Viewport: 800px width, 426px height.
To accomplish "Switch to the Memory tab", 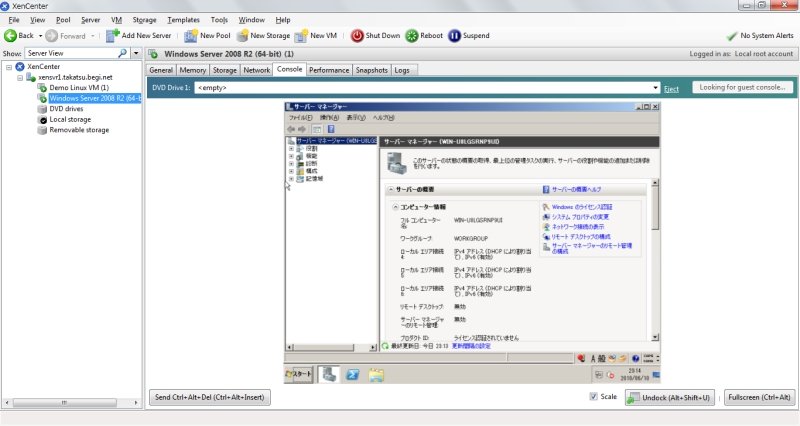I will tap(193, 70).
